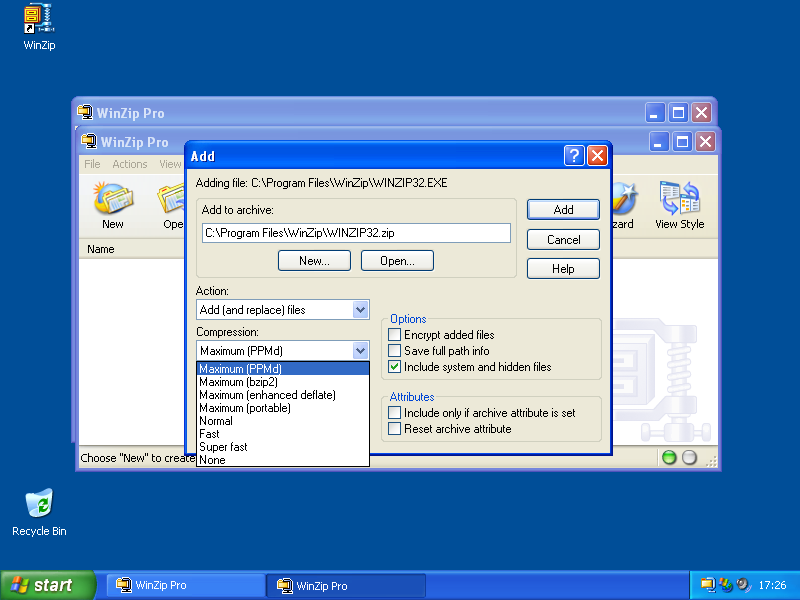Enable Reset archive attribute checkbox
Screen dimensions: 800x600
(x=395, y=429)
